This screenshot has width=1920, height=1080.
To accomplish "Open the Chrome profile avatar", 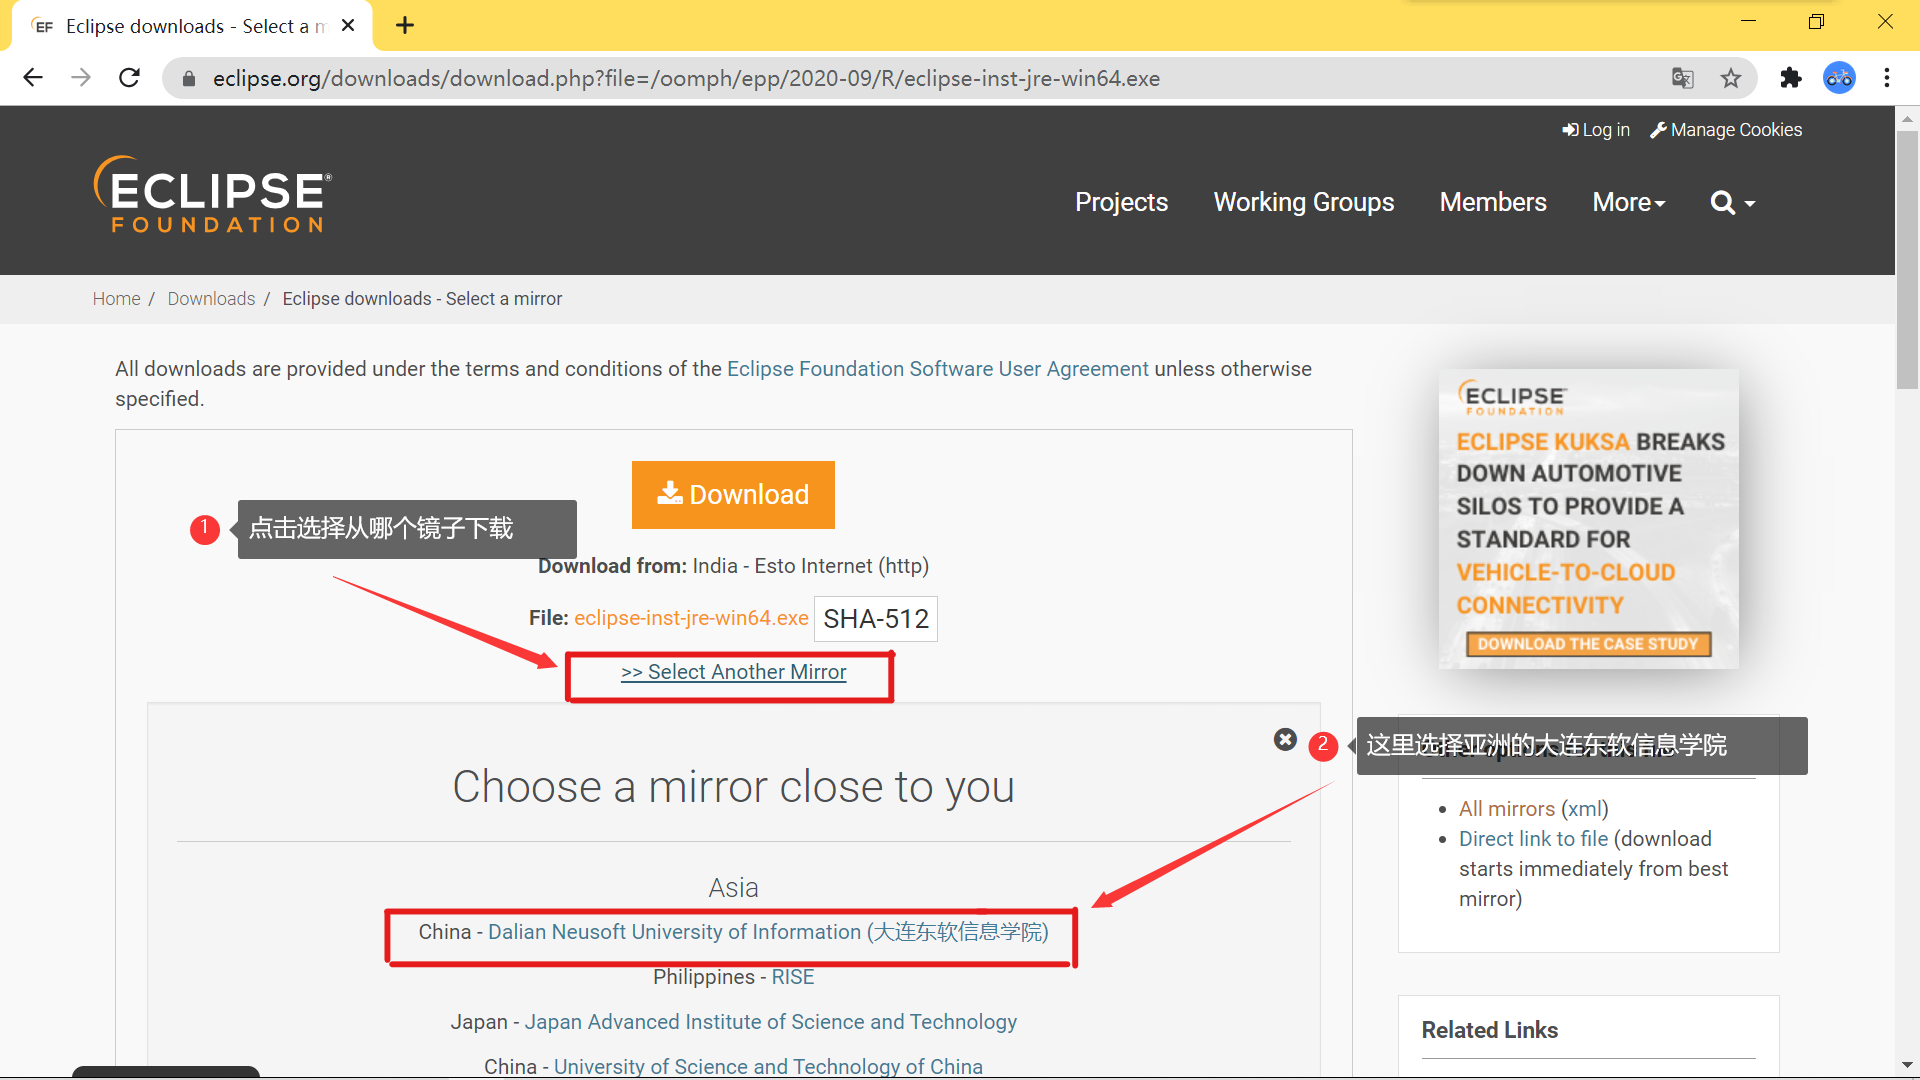I will (x=1839, y=78).
